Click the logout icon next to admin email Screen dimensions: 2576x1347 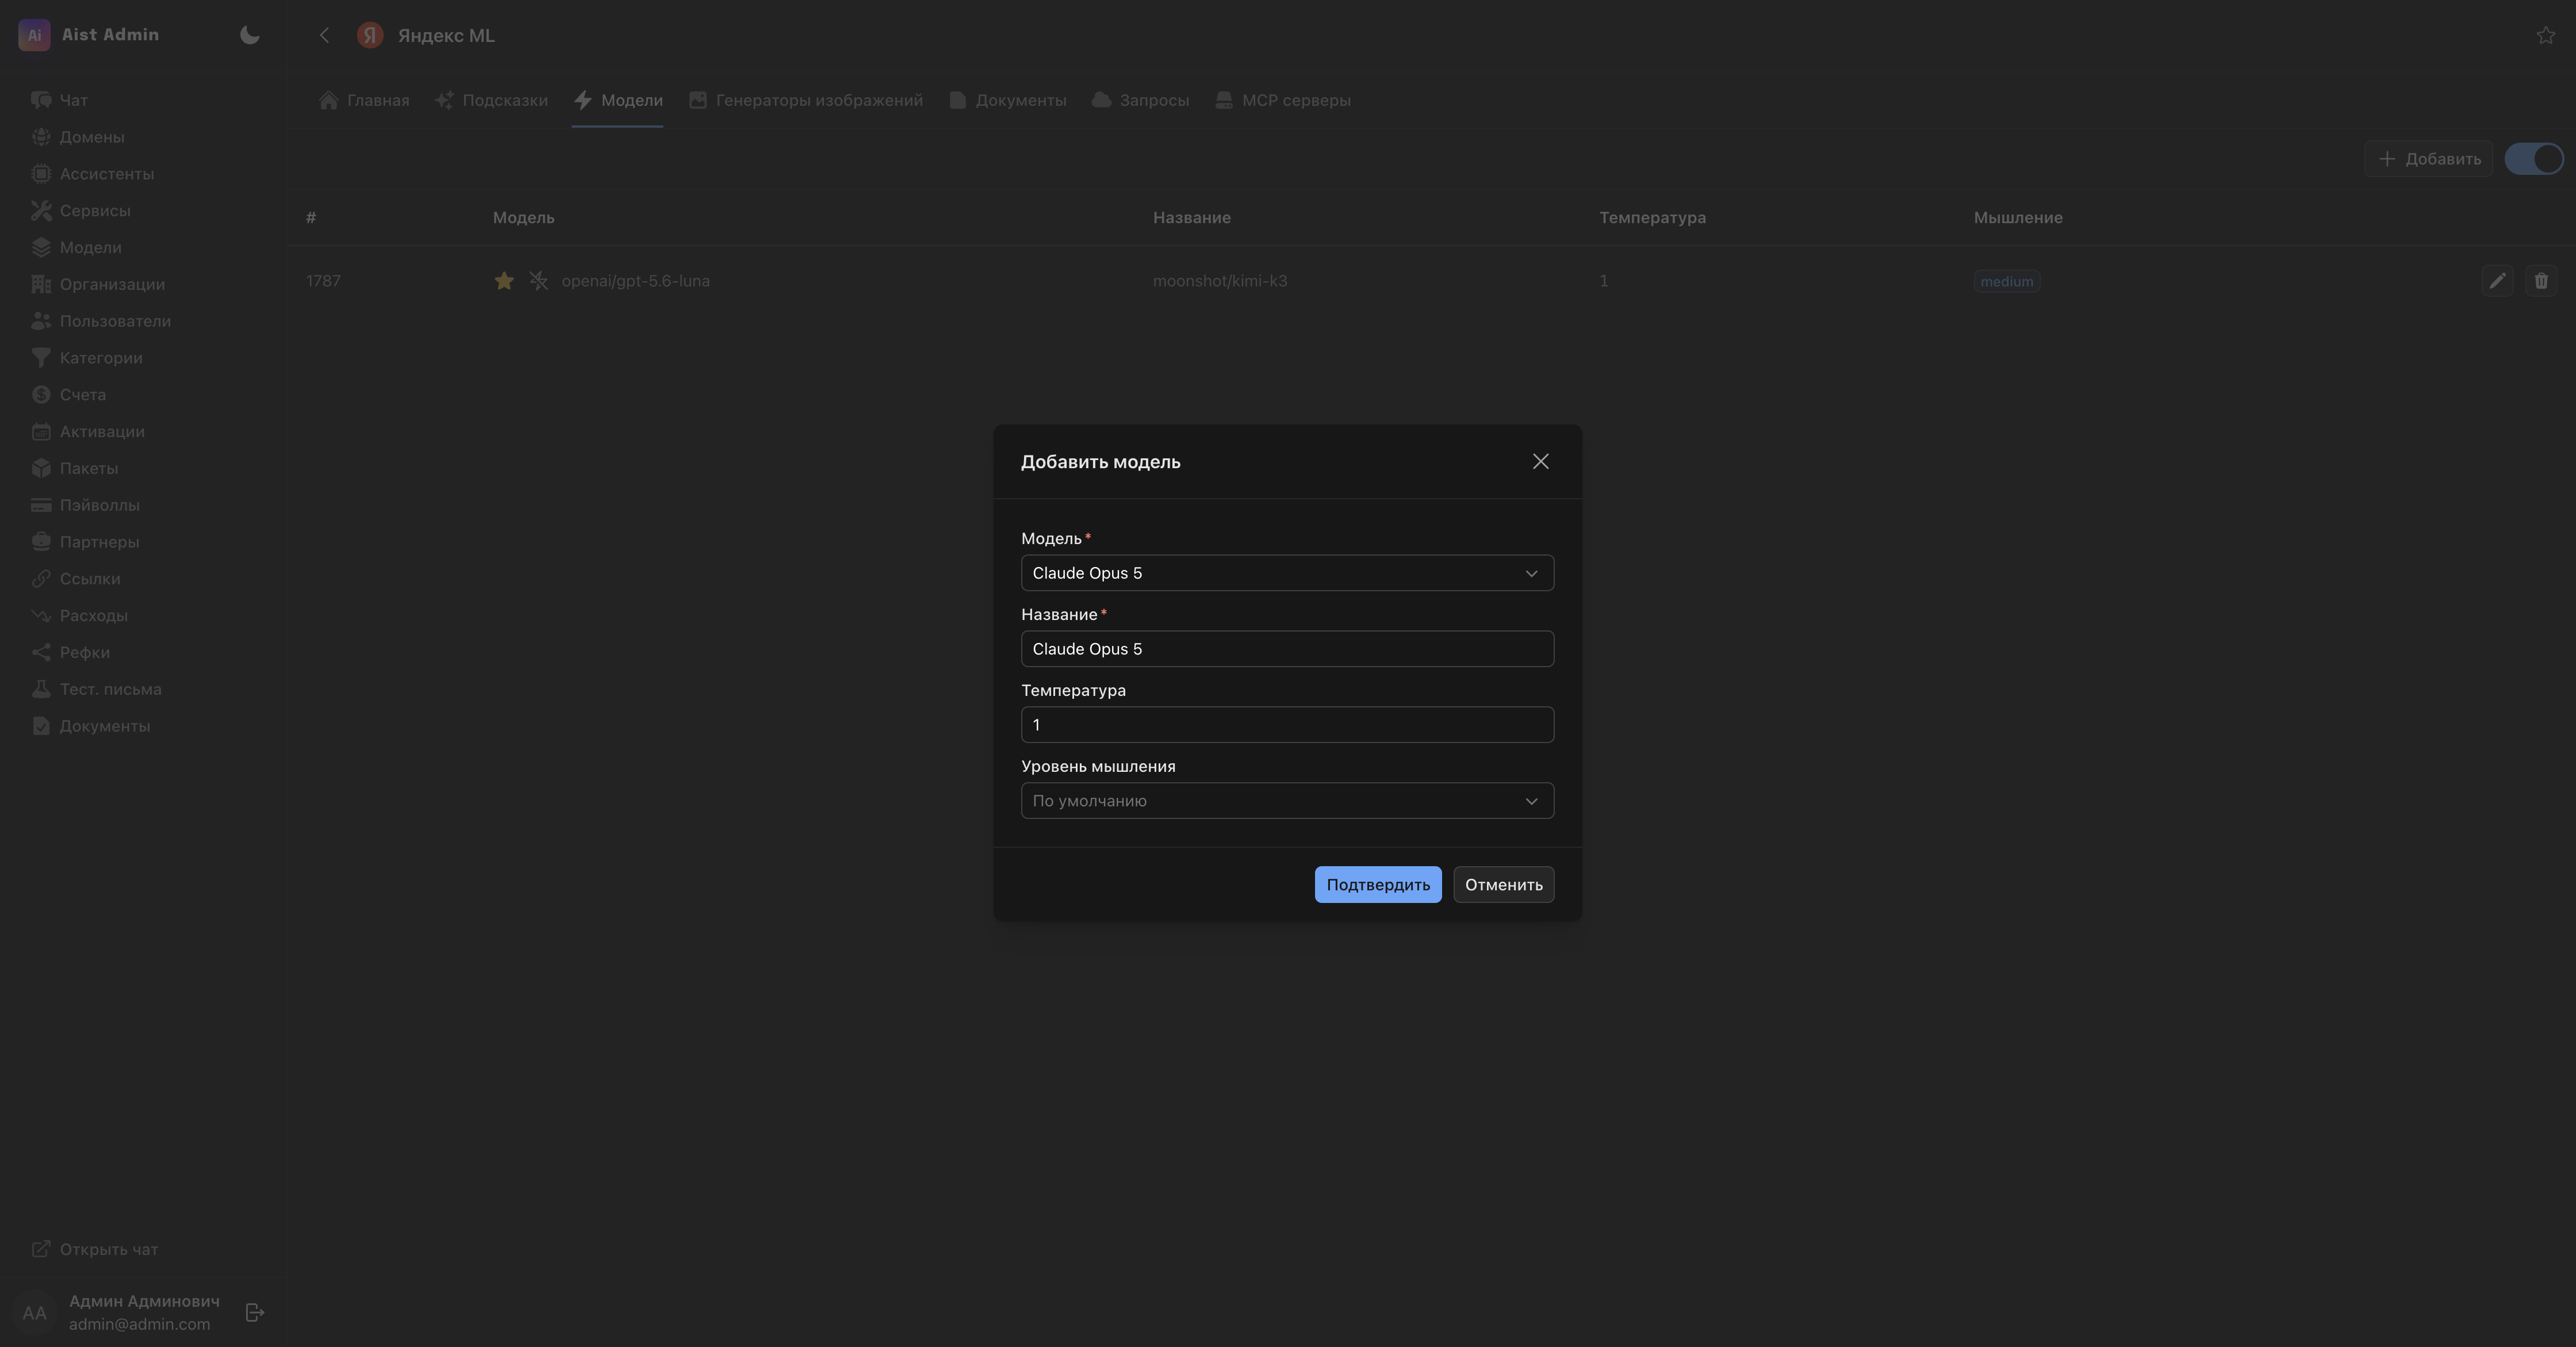point(255,1312)
